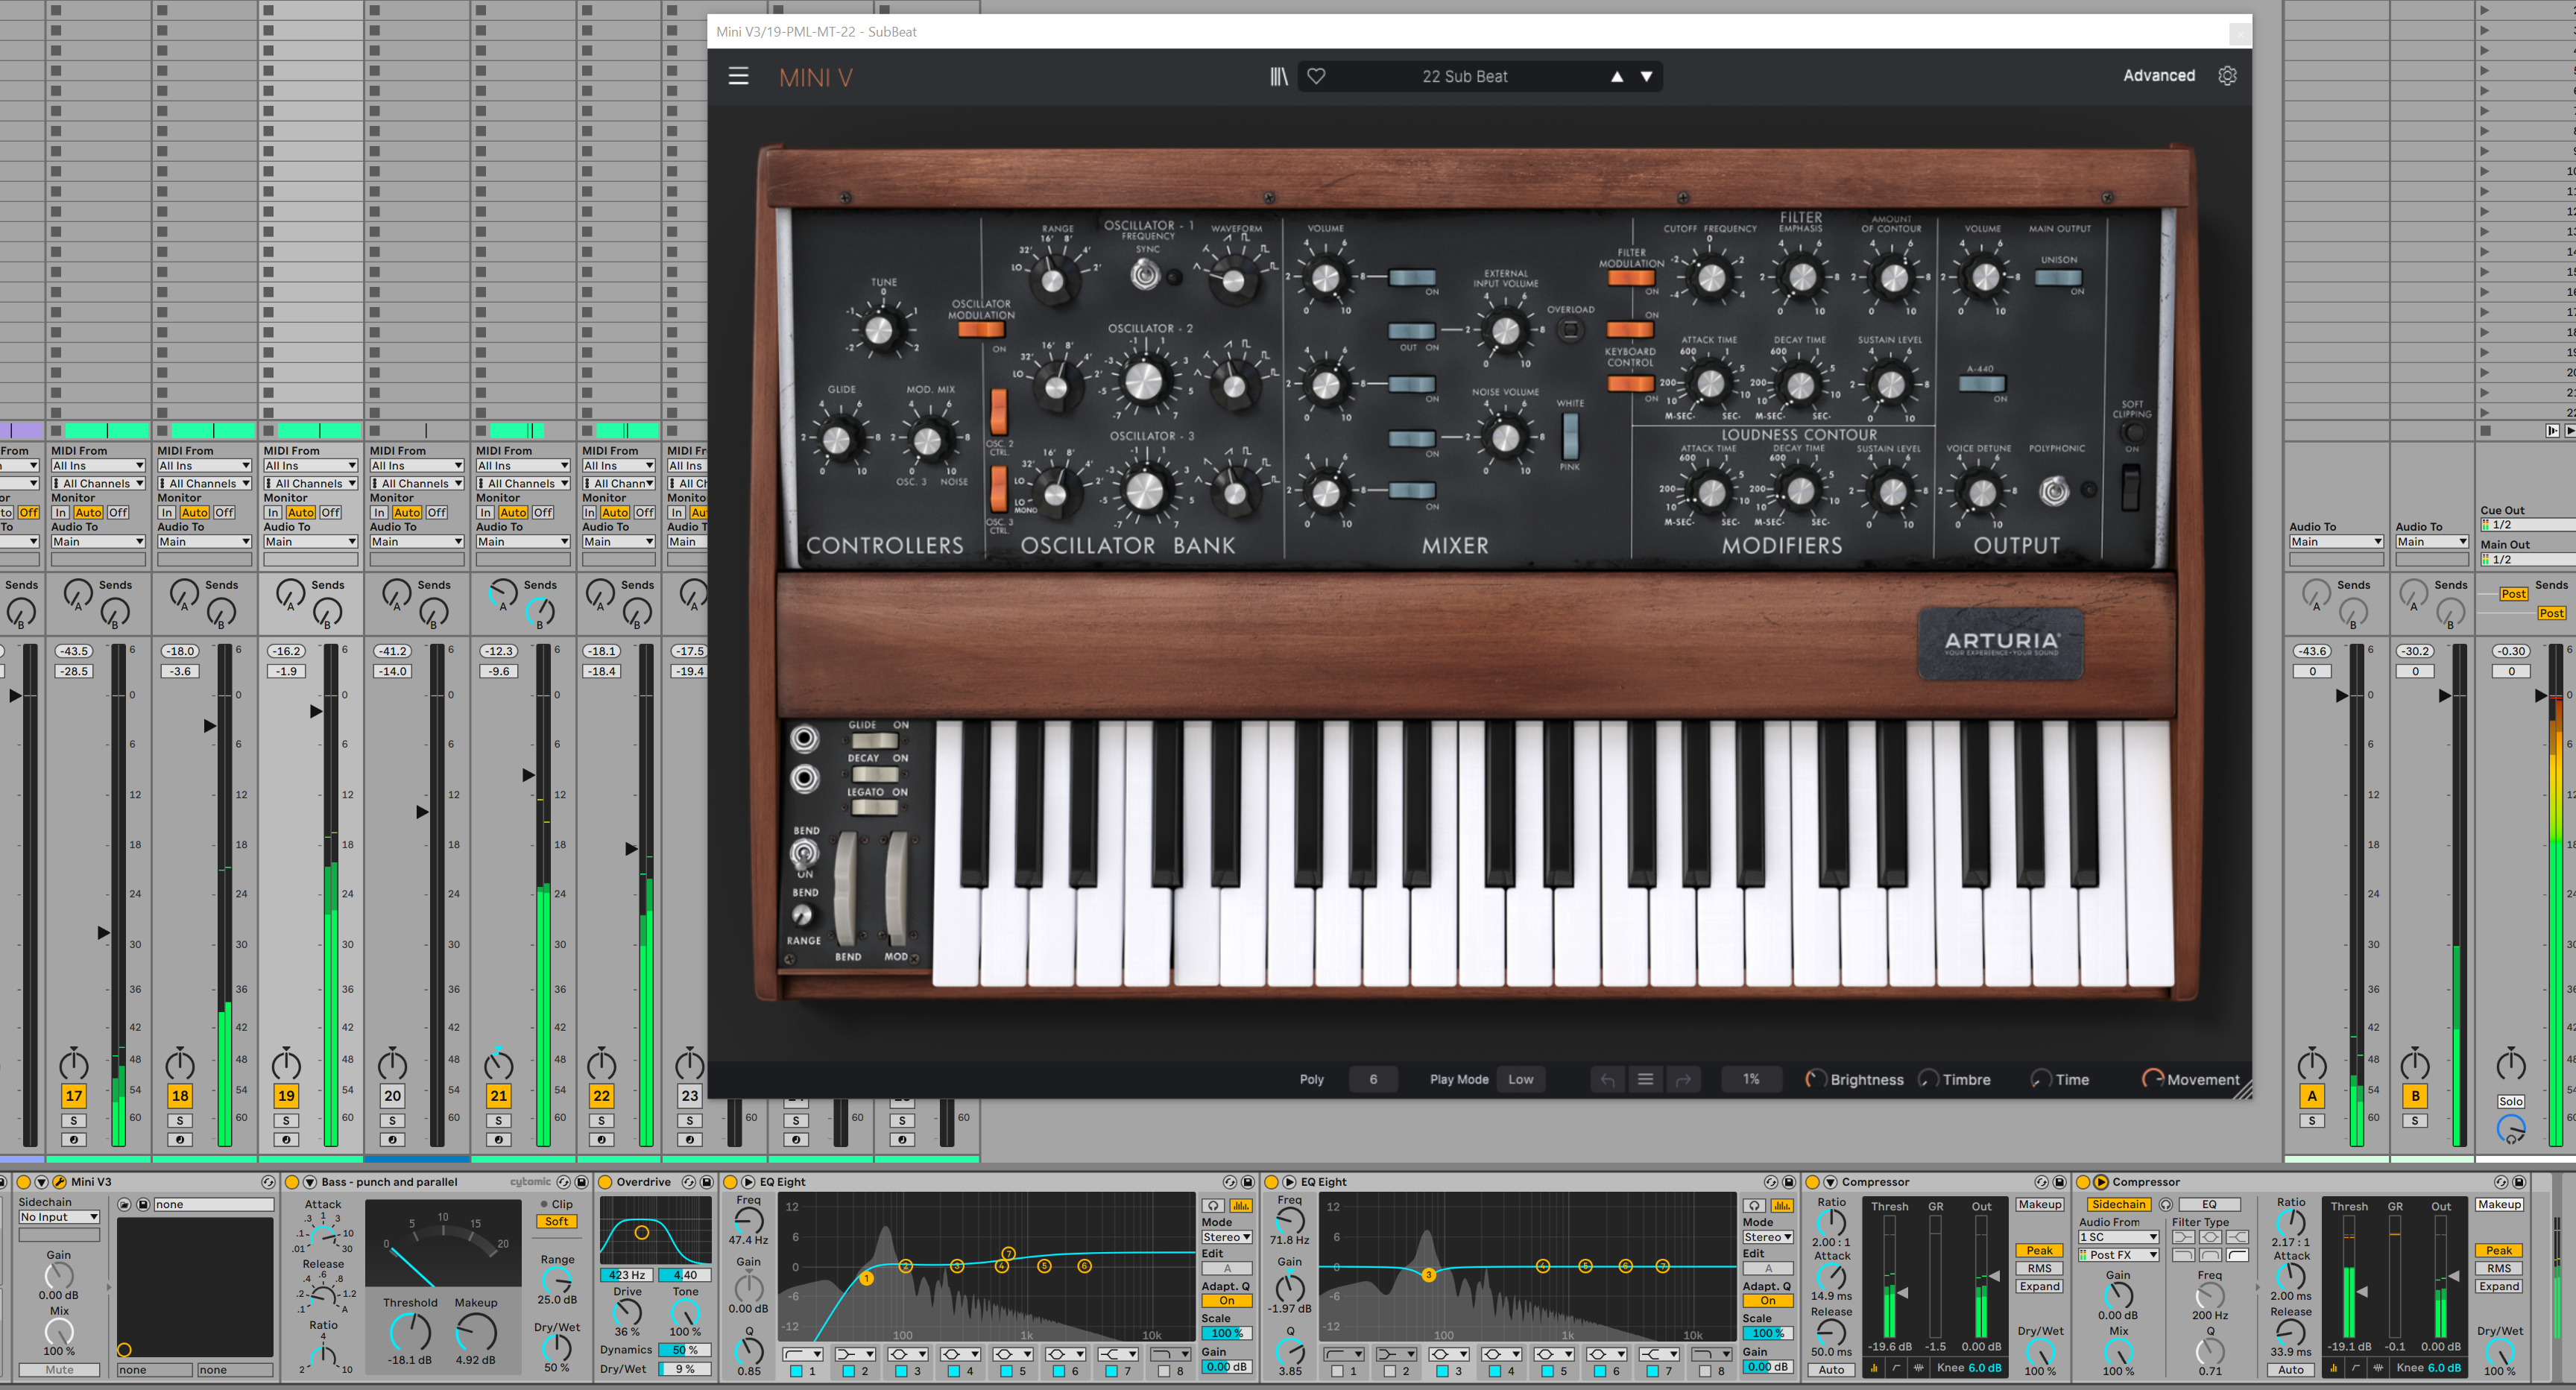Select the previous preset with up arrow
The image size is (2576, 1390).
pos(1616,76)
